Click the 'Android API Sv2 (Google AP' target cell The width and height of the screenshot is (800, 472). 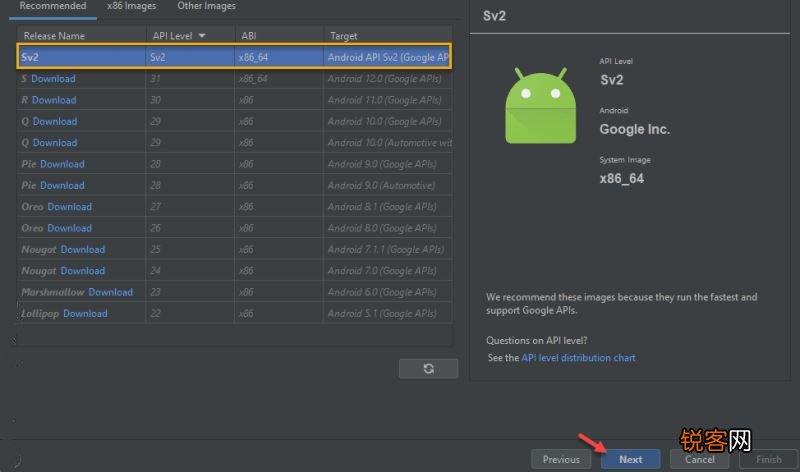[387, 57]
